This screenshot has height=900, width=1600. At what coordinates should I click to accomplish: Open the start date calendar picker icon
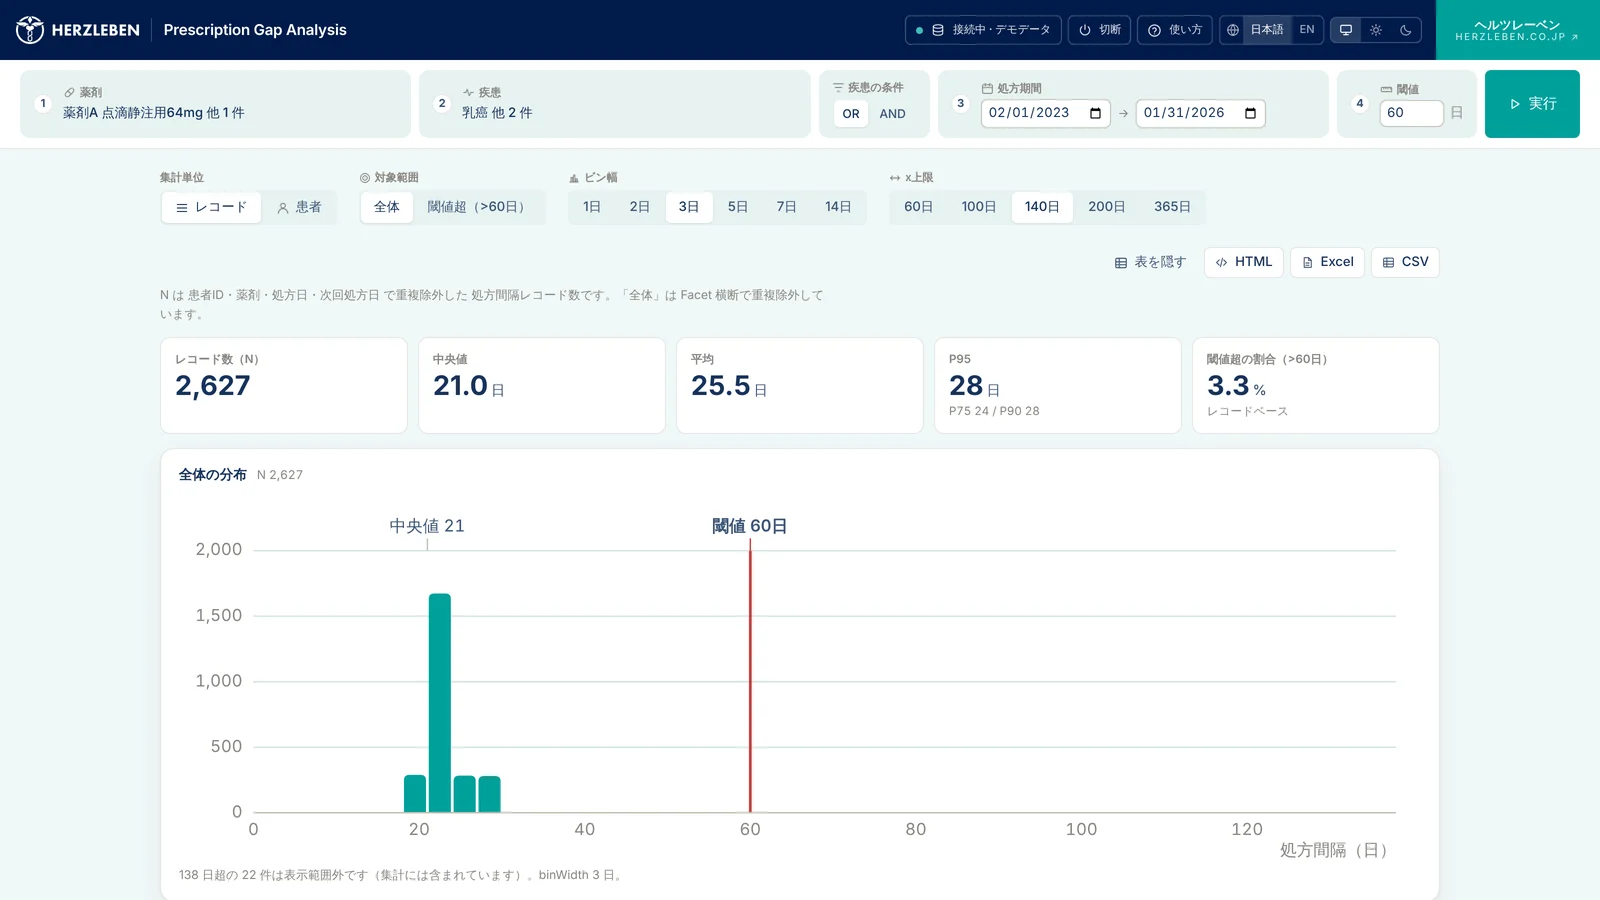1095,113
